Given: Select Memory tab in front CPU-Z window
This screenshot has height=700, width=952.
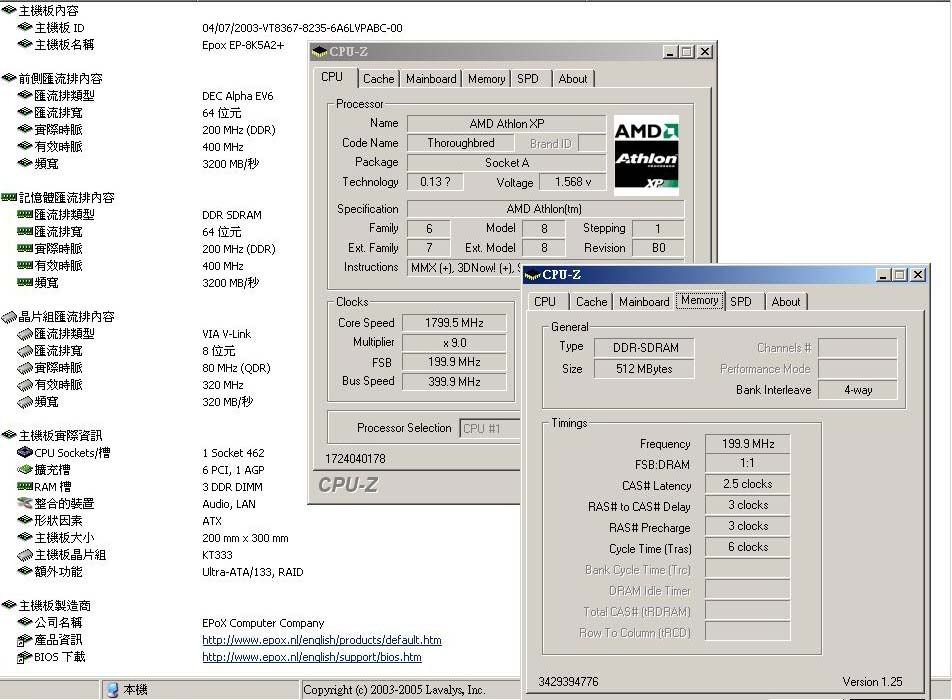Looking at the screenshot, I should [x=699, y=301].
